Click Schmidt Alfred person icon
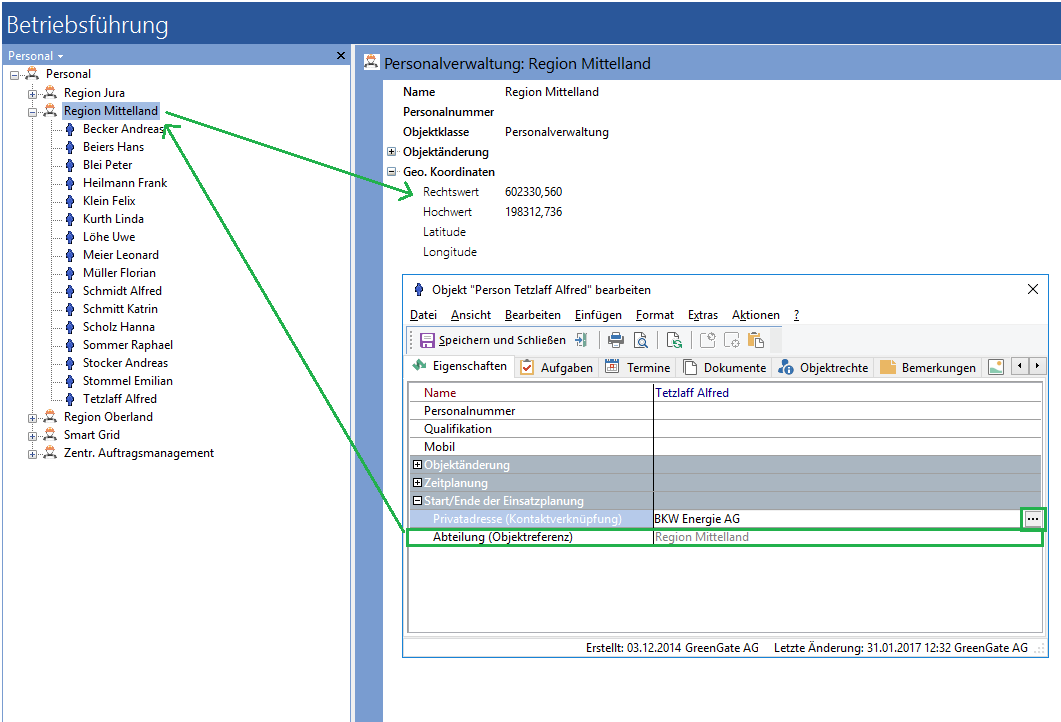 coord(70,291)
